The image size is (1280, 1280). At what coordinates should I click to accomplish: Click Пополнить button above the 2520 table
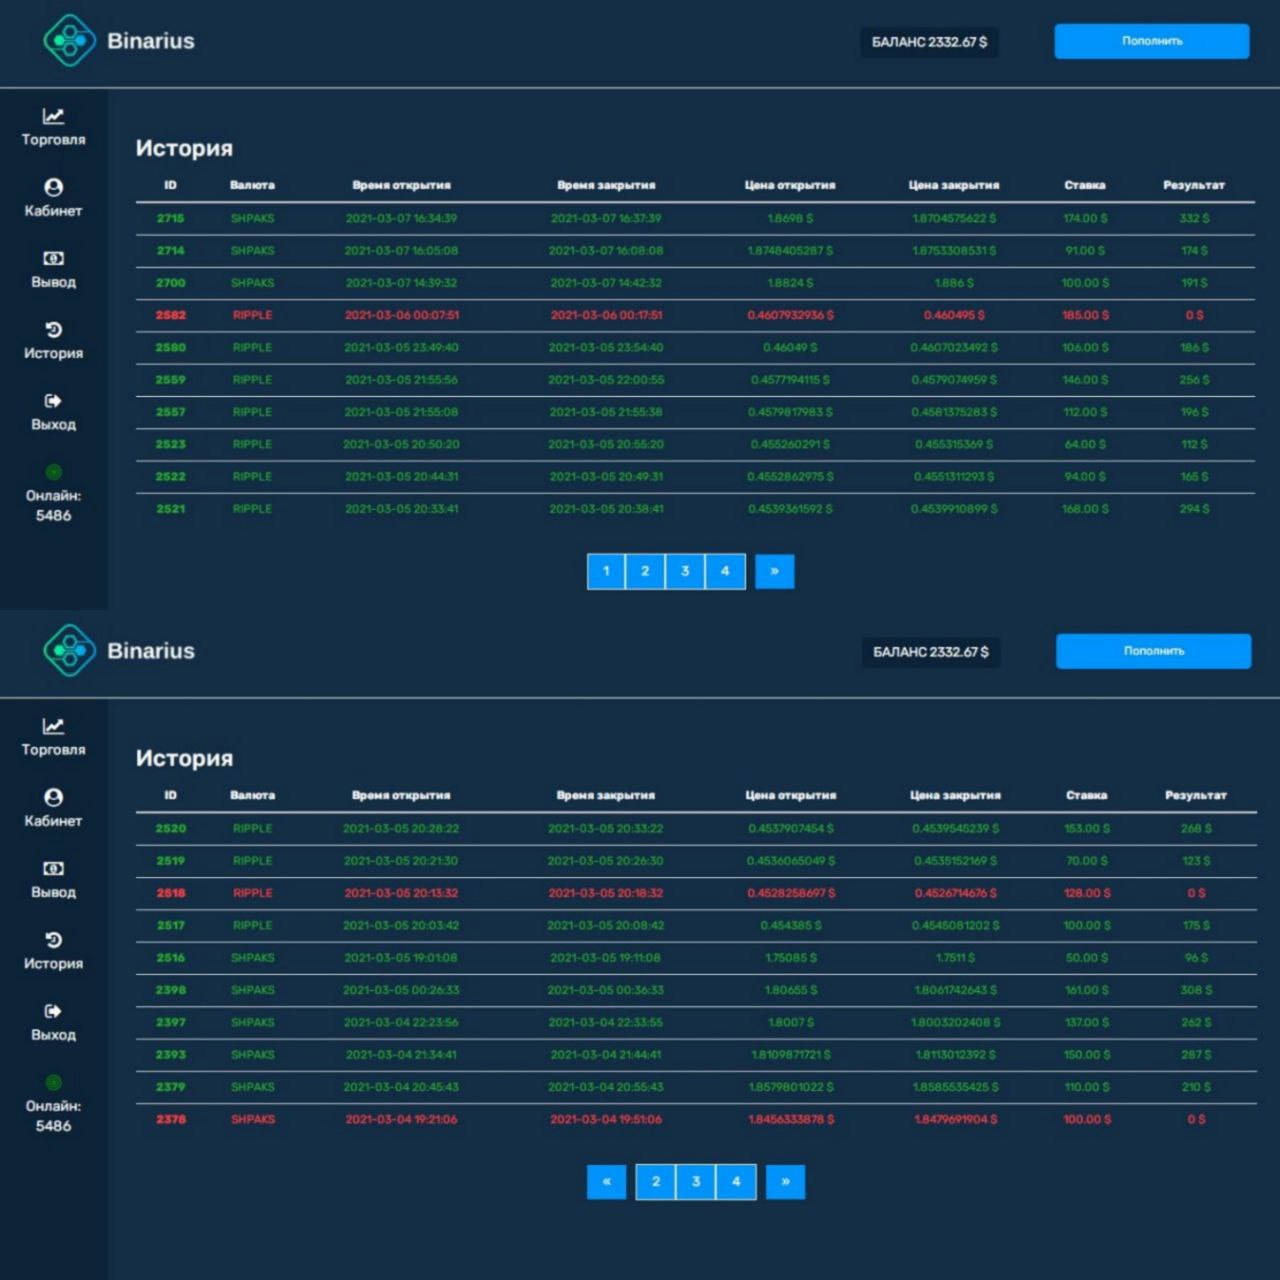coord(1153,651)
